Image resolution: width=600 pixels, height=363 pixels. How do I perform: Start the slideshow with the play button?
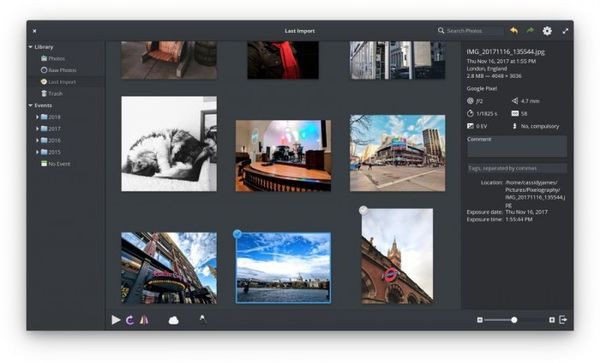116,320
